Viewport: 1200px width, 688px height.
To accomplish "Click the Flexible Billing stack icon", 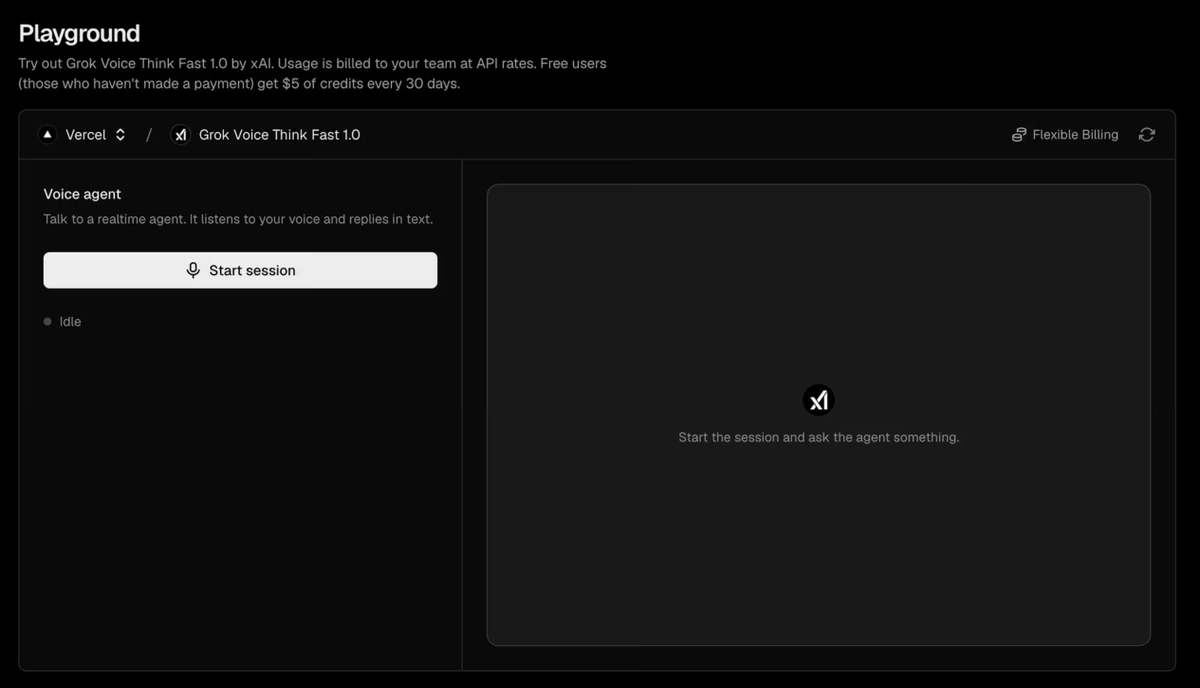I will point(1019,134).
